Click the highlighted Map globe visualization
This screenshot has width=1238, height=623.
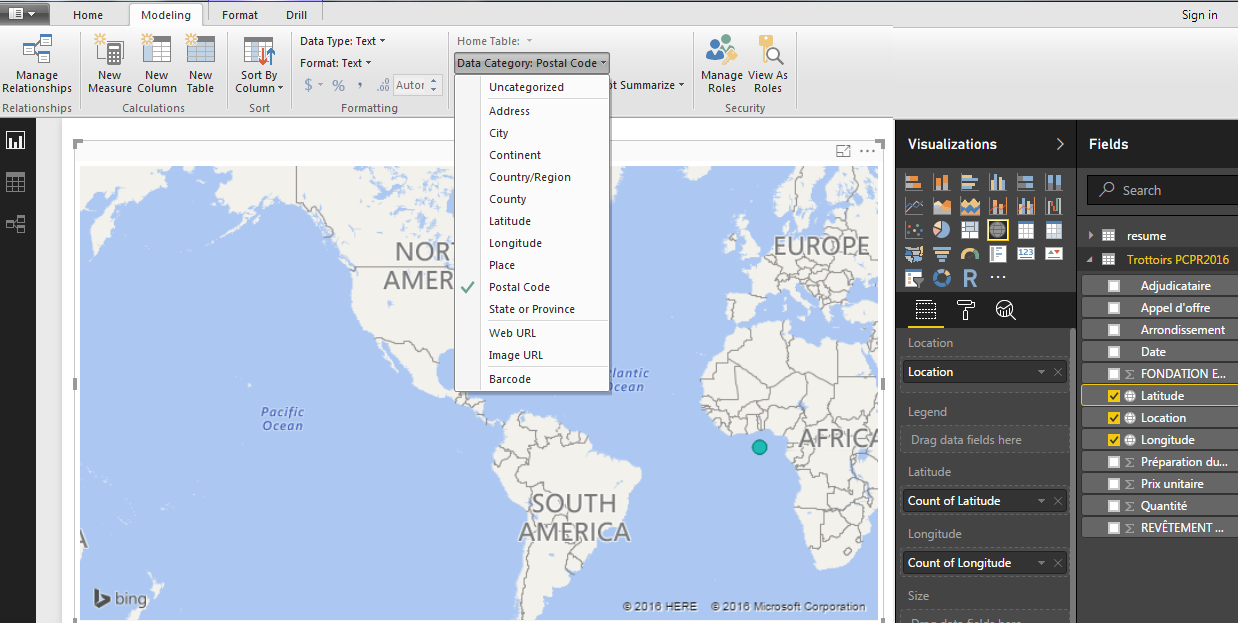click(x=998, y=230)
